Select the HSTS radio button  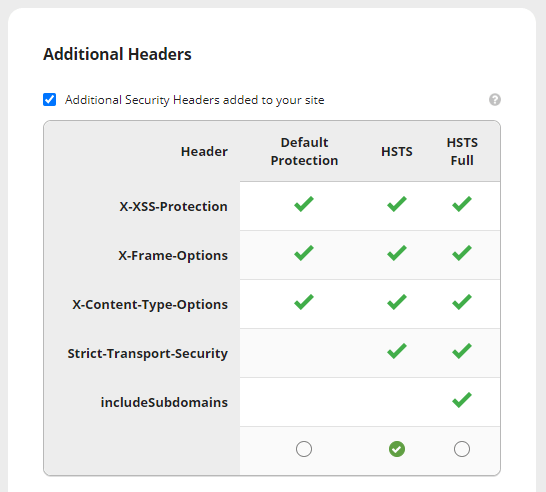(397, 449)
